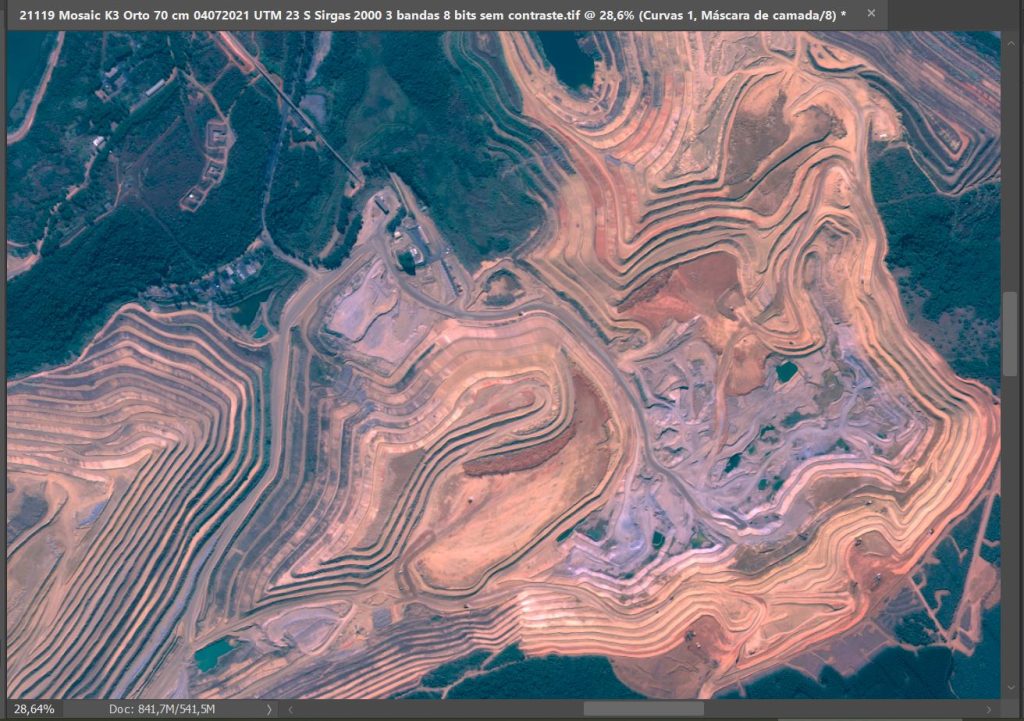Click the teal pond at canvas bottom-left
The width and height of the screenshot is (1024, 721).
[x=212, y=655]
